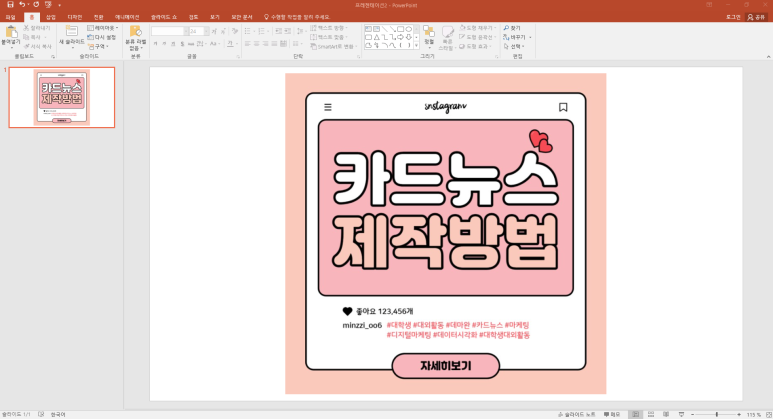Click 다시 설정 (Reset) slide button
773x419 pixels.
coord(102,37)
